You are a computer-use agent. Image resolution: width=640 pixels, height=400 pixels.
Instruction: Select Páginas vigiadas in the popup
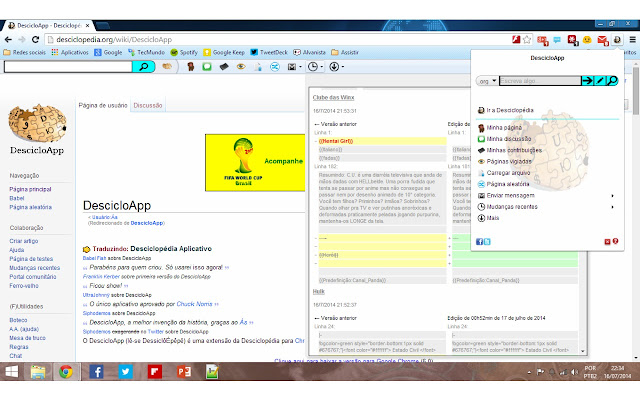pyautogui.click(x=504, y=162)
